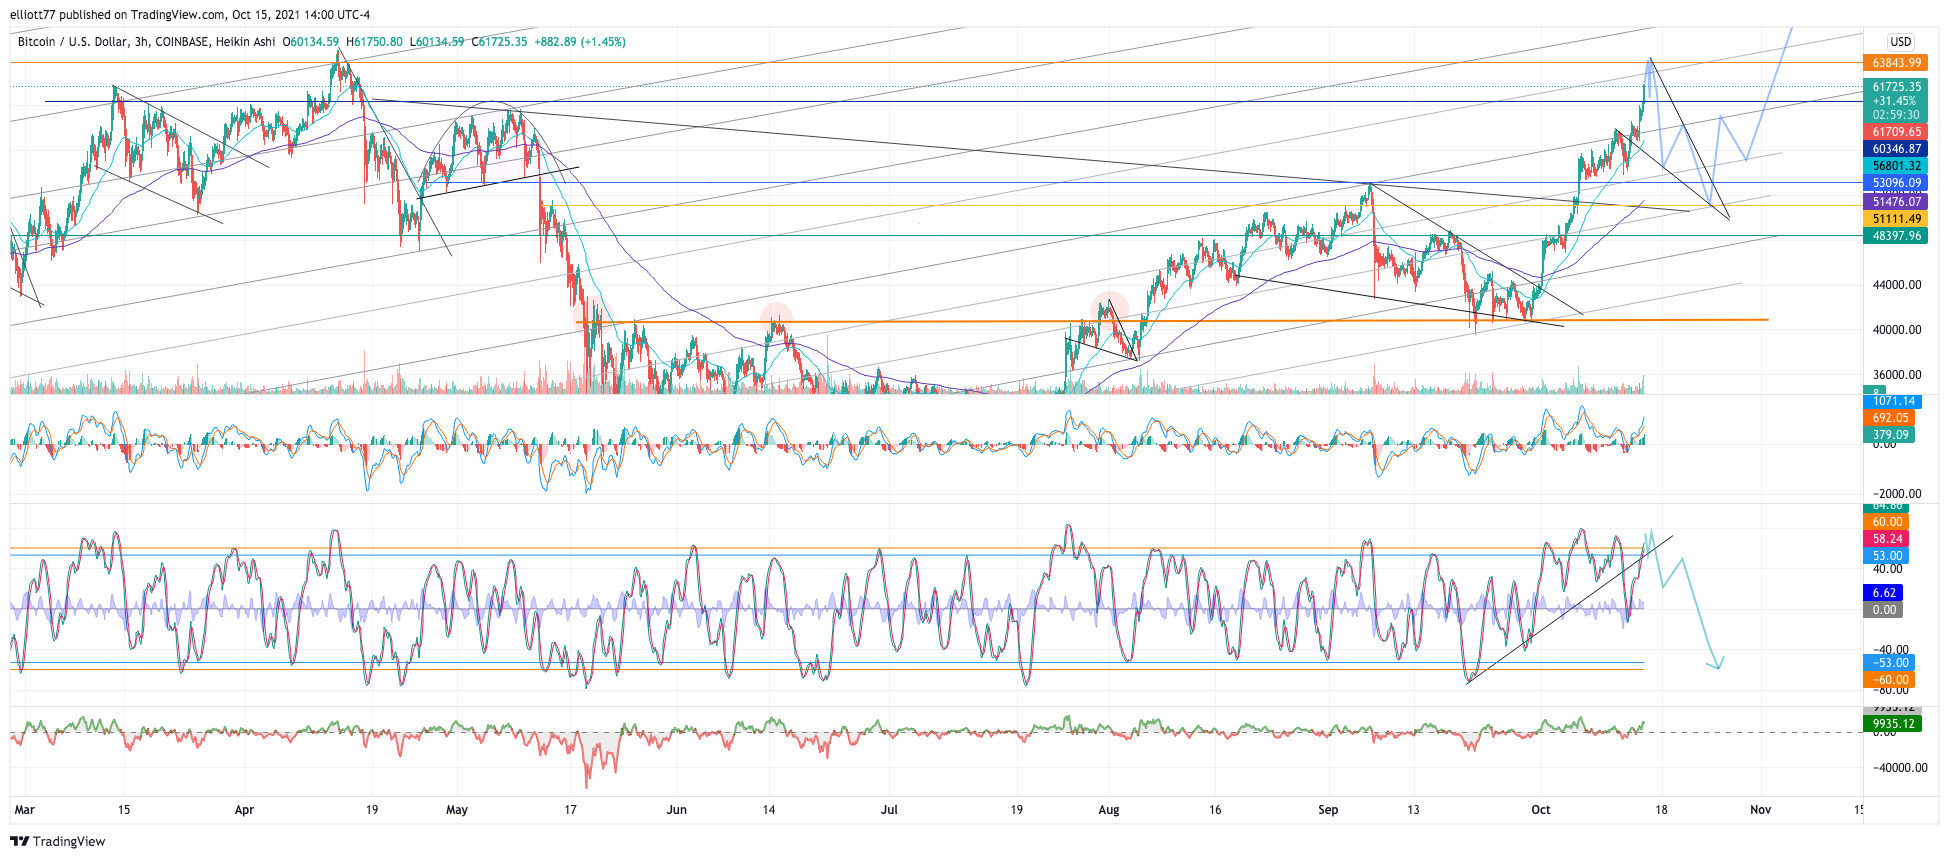Click the 44000.00 price axis tick
The height and width of the screenshot is (859, 1949).
(1896, 285)
